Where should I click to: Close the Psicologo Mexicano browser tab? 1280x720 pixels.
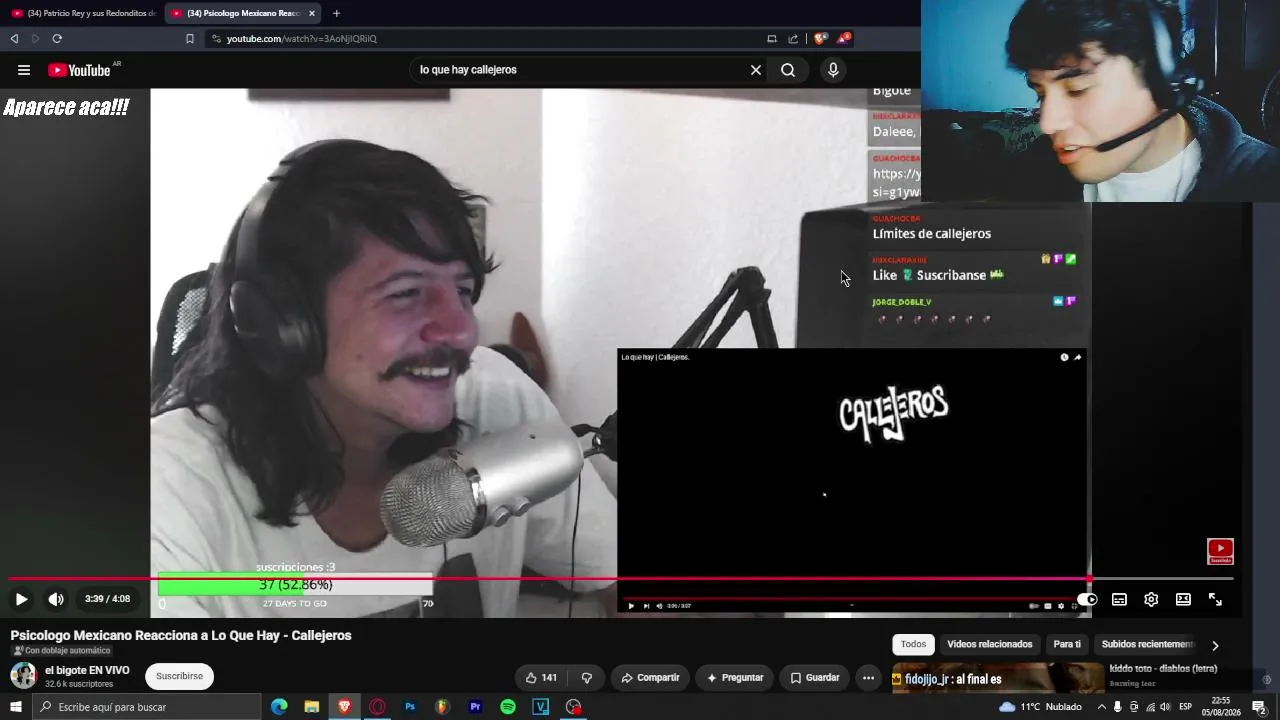(x=312, y=13)
